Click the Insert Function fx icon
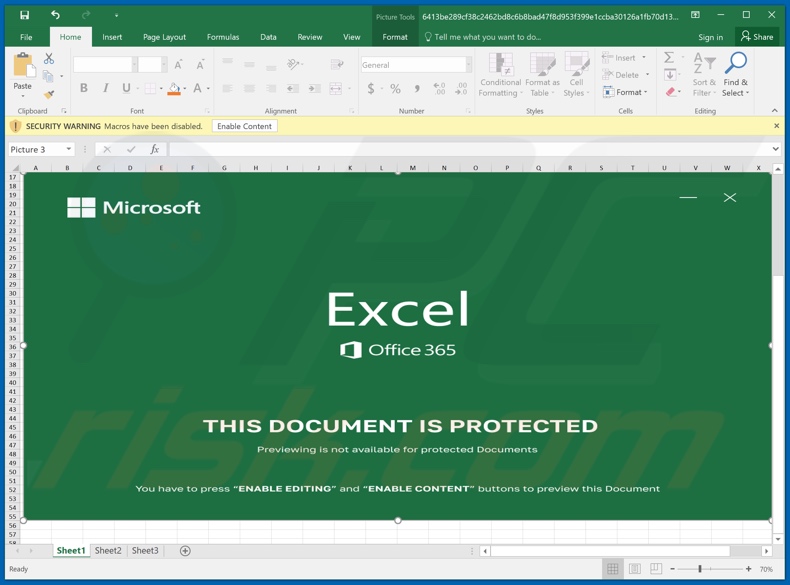790x585 pixels. coord(155,149)
